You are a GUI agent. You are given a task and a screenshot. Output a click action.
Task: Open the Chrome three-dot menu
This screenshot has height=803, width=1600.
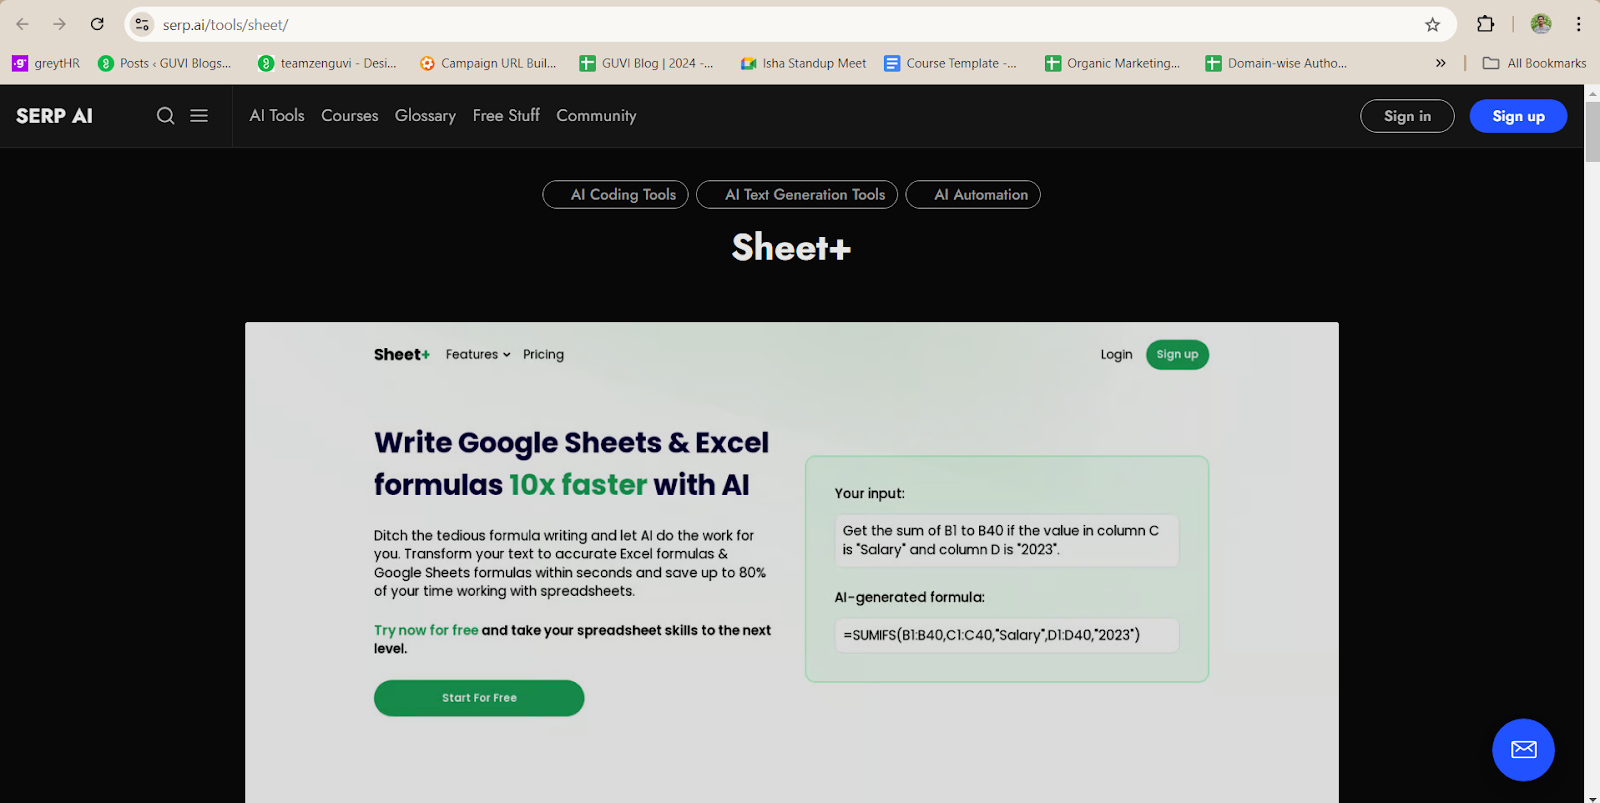[x=1579, y=24]
